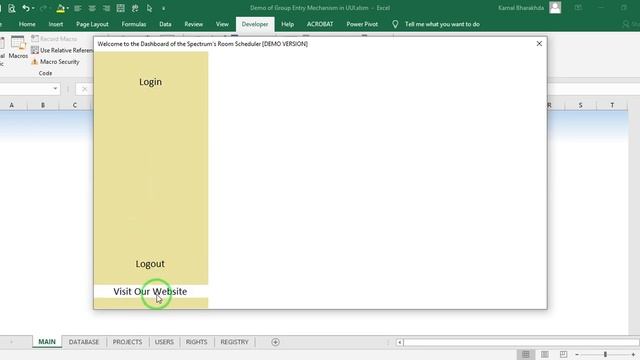Click the horizontal scrollbar track
Screen dimensions: 640x360
point(521,342)
